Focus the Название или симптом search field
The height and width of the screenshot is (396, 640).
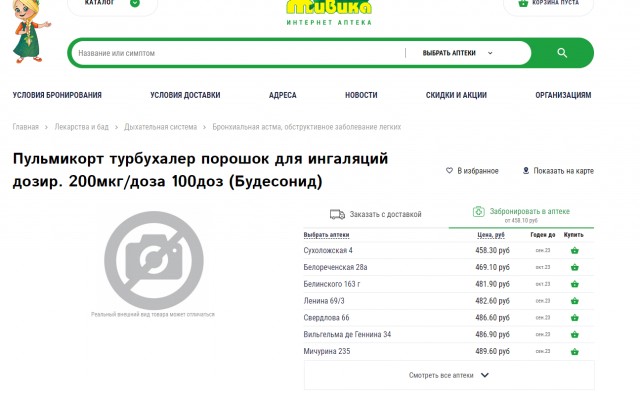239,53
